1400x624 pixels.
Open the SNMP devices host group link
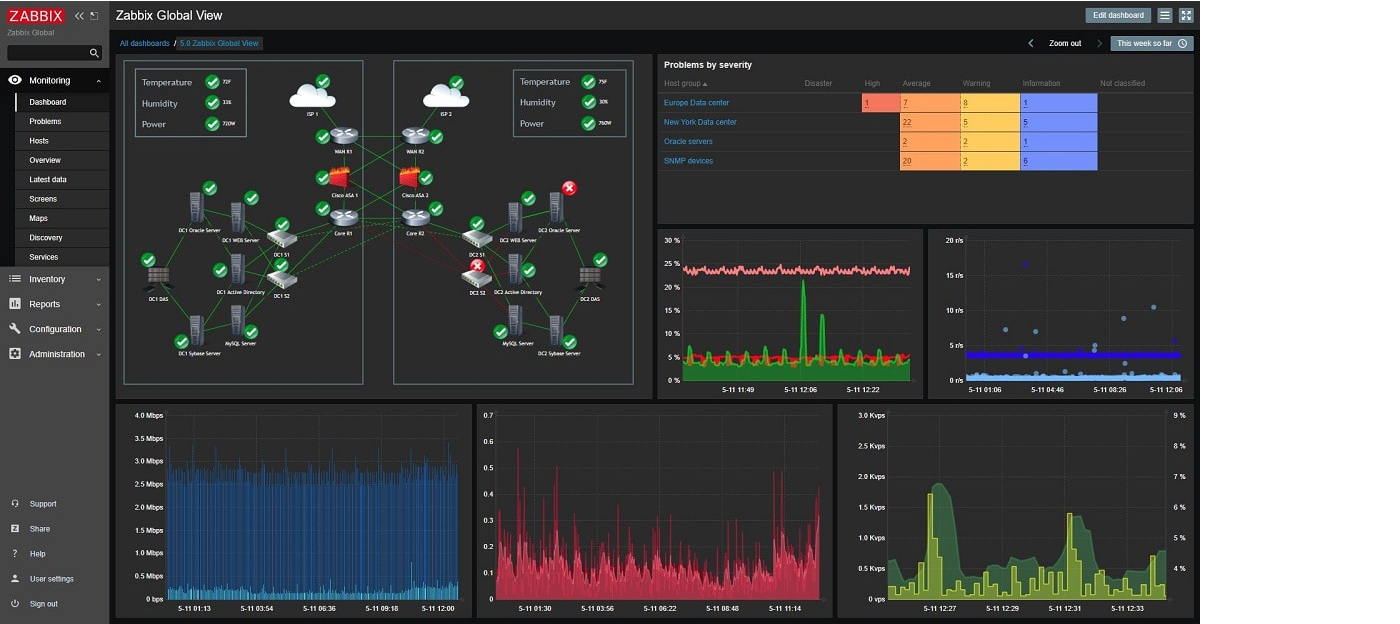point(688,161)
